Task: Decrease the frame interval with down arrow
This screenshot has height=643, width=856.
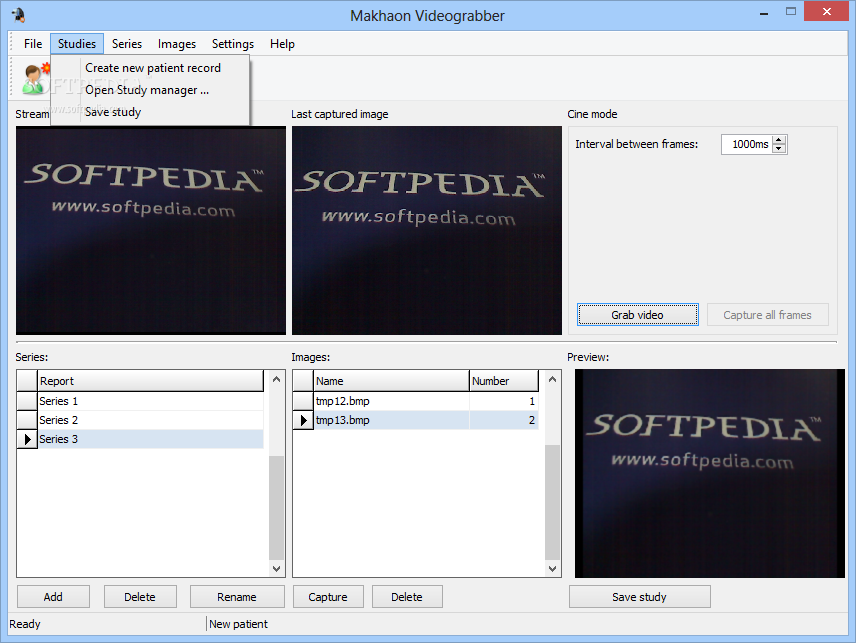Action: click(x=779, y=149)
